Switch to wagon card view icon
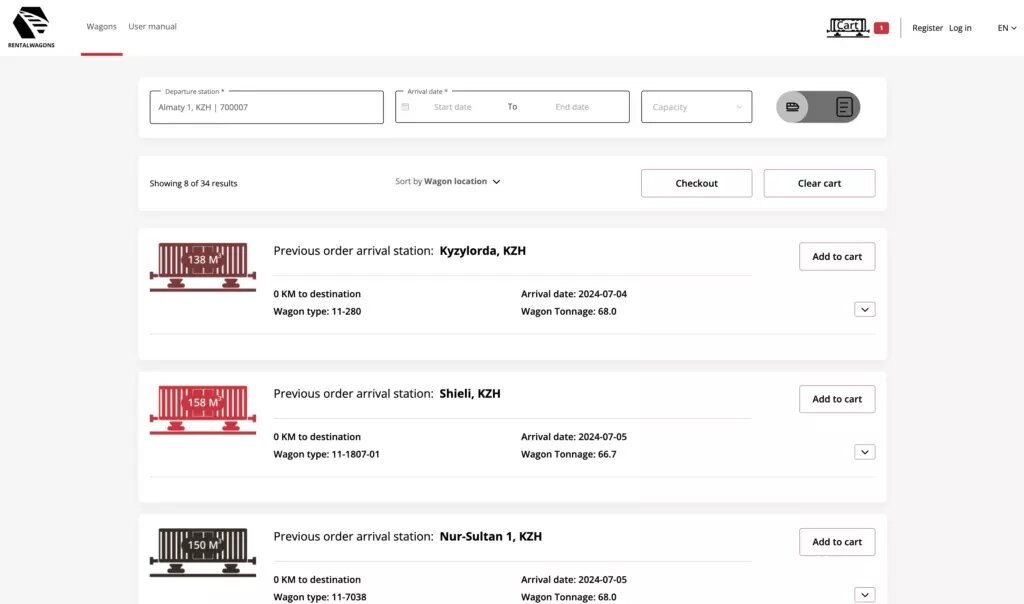Screen dimensions: 1024x604 click(x=793, y=106)
